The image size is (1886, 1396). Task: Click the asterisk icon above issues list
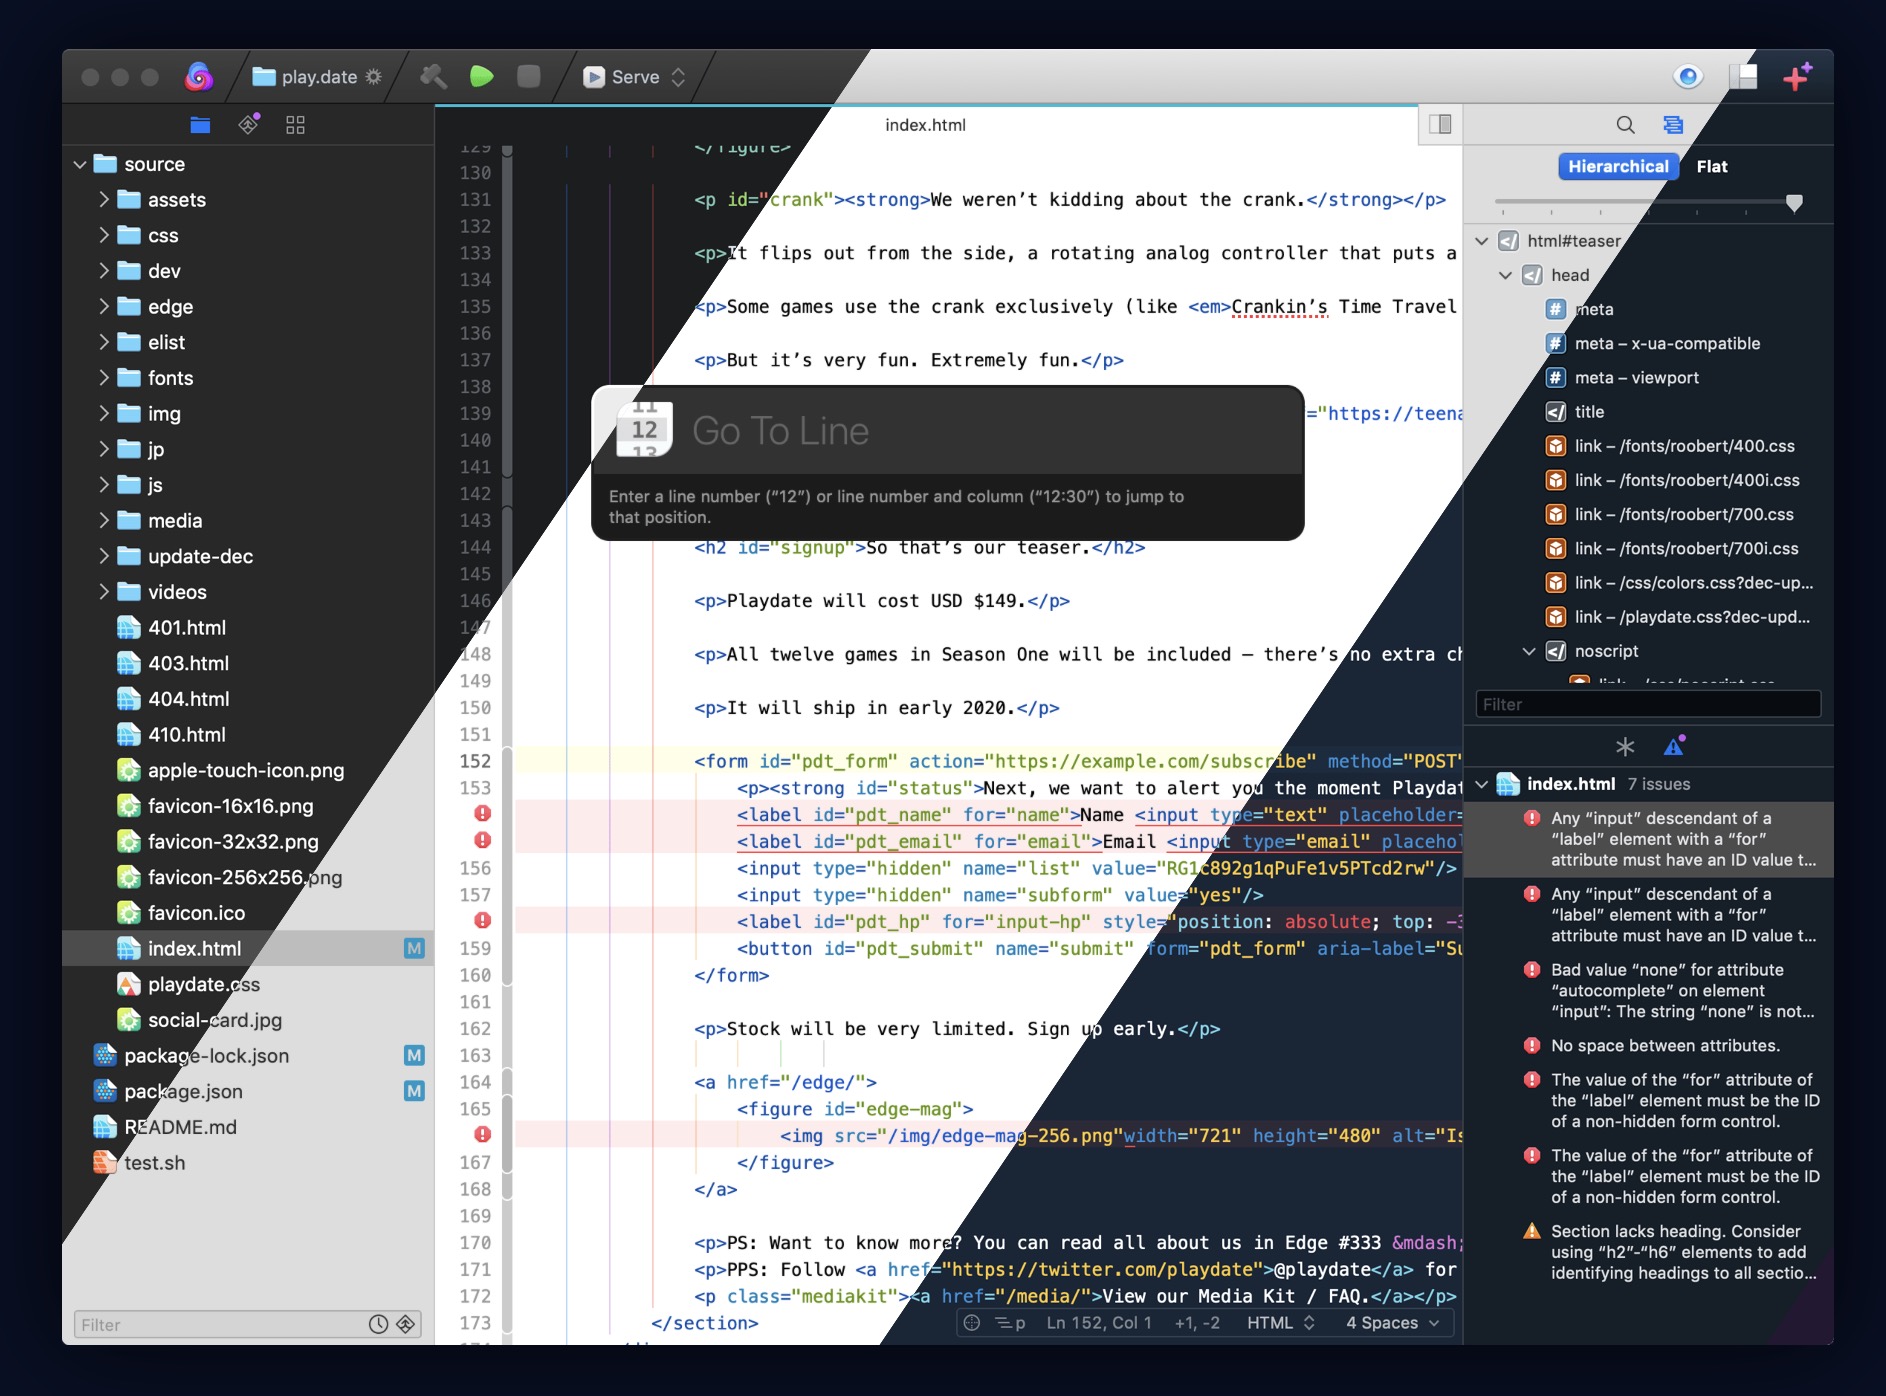tap(1625, 746)
